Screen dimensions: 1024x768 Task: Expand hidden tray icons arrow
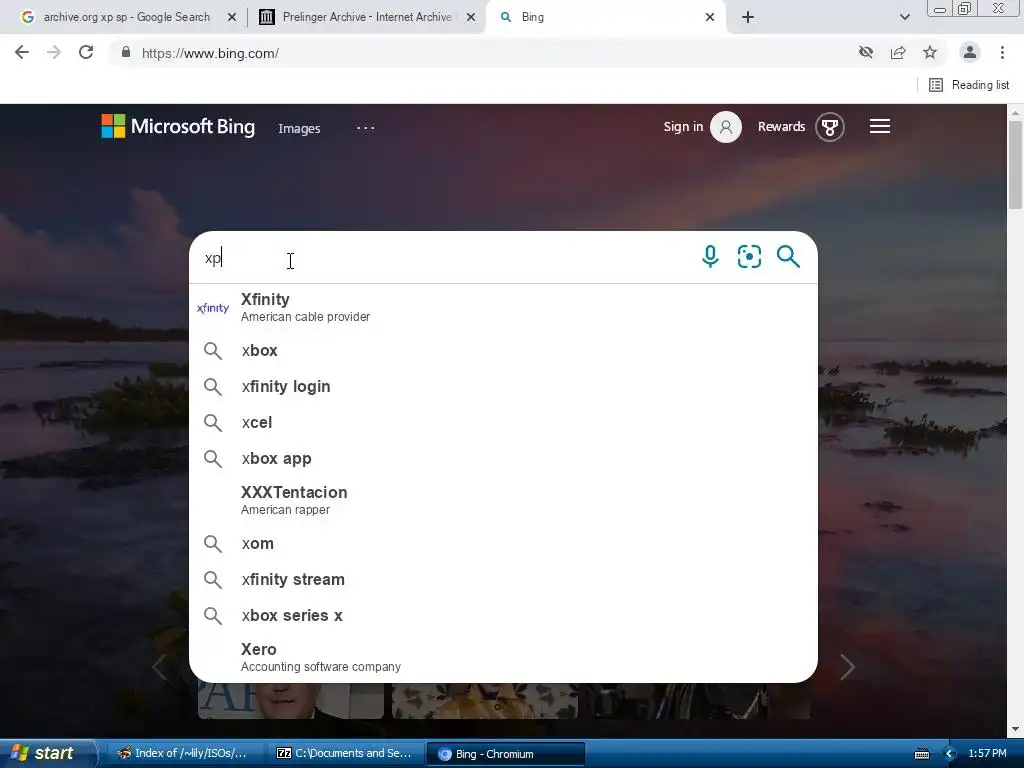(950, 754)
